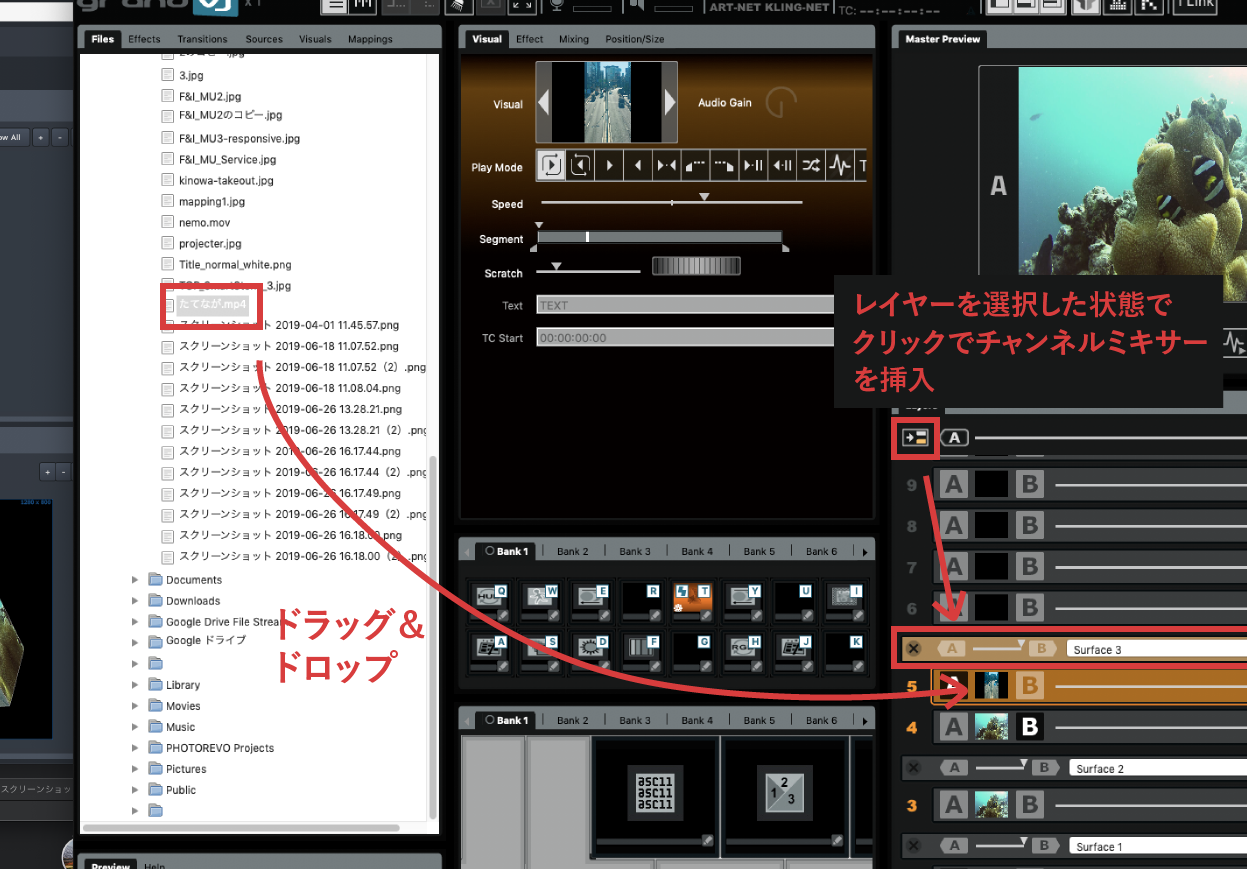Choose play forward once mode
The height and width of the screenshot is (869, 1247).
pos(609,166)
